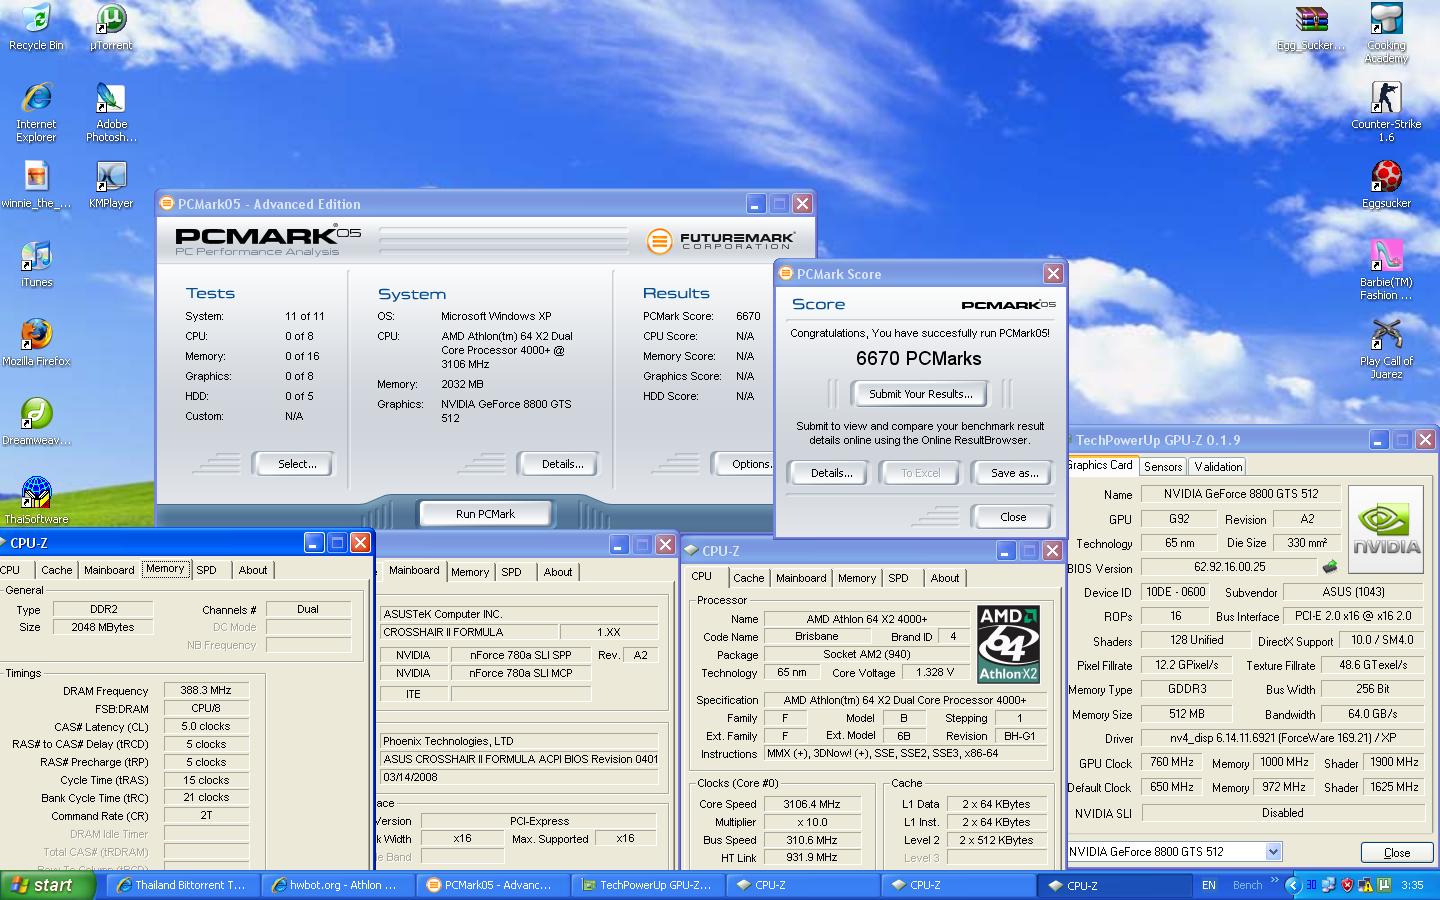Open the GPU selection dropdown in GPU-Z

click(1273, 851)
